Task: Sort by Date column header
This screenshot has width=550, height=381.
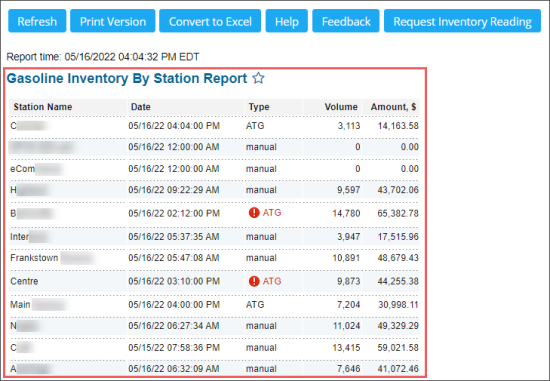Action: pyautogui.click(x=141, y=107)
